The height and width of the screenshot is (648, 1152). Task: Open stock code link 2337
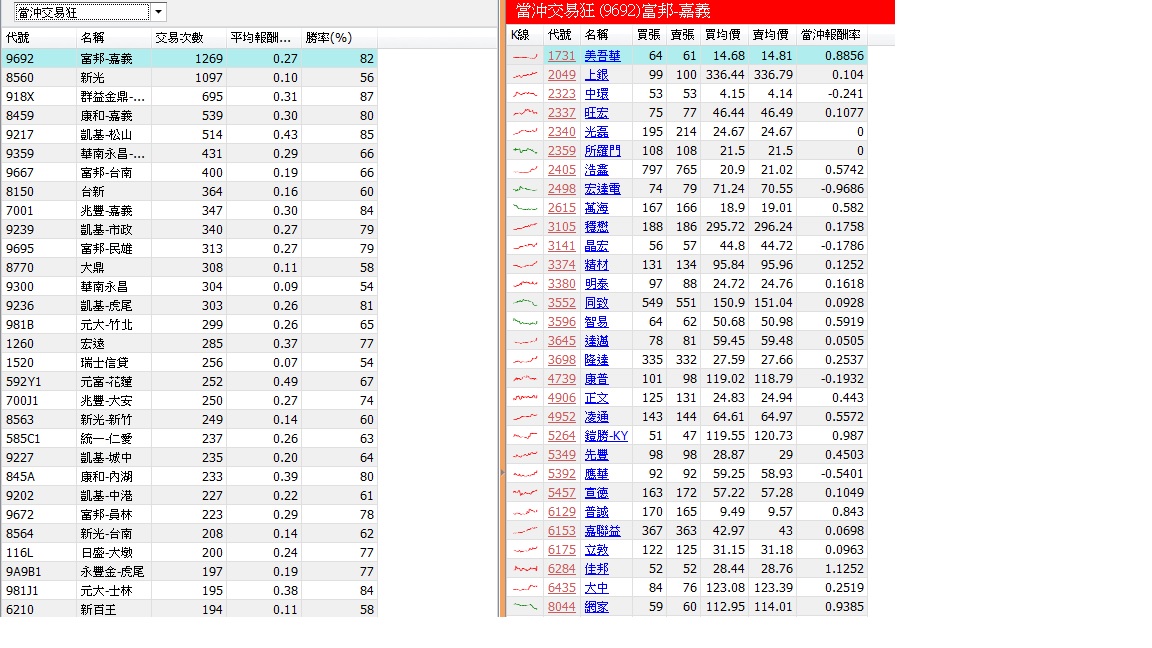pyautogui.click(x=561, y=113)
